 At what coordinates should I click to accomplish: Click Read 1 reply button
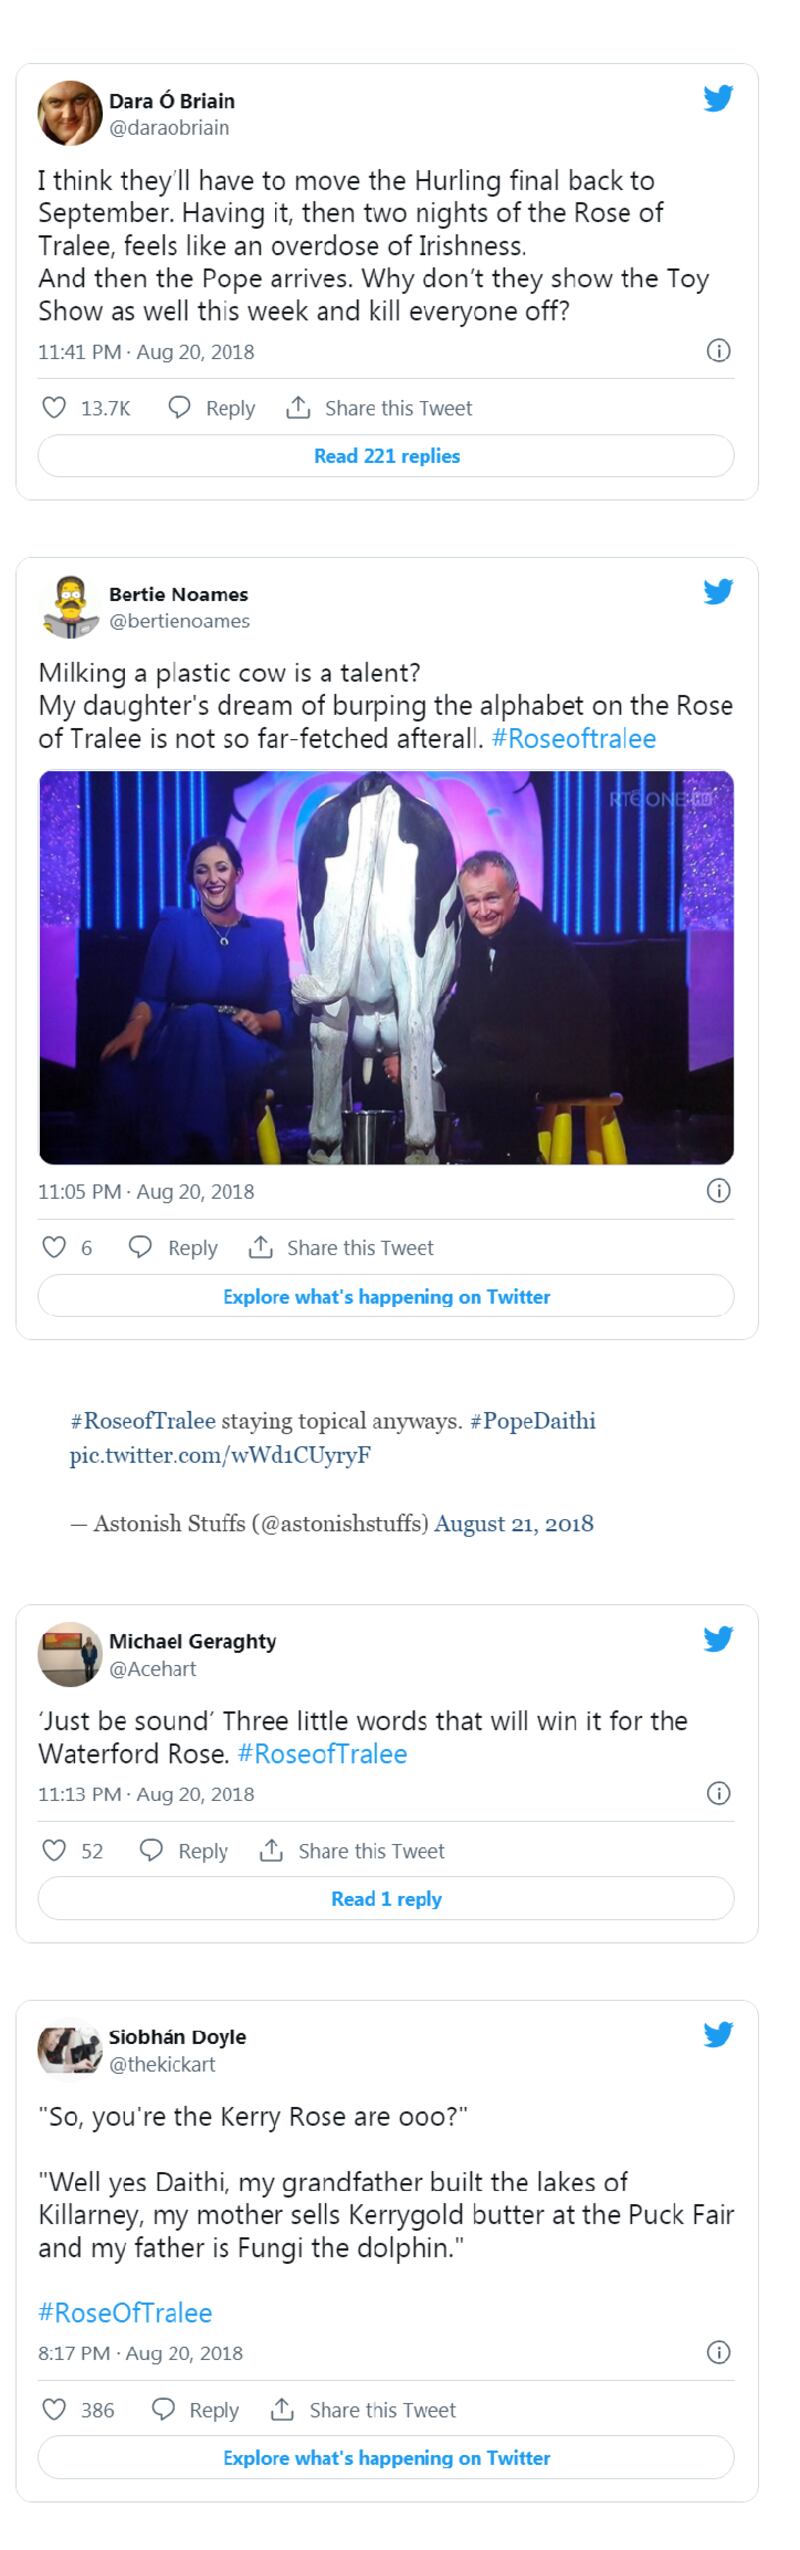(x=386, y=1899)
